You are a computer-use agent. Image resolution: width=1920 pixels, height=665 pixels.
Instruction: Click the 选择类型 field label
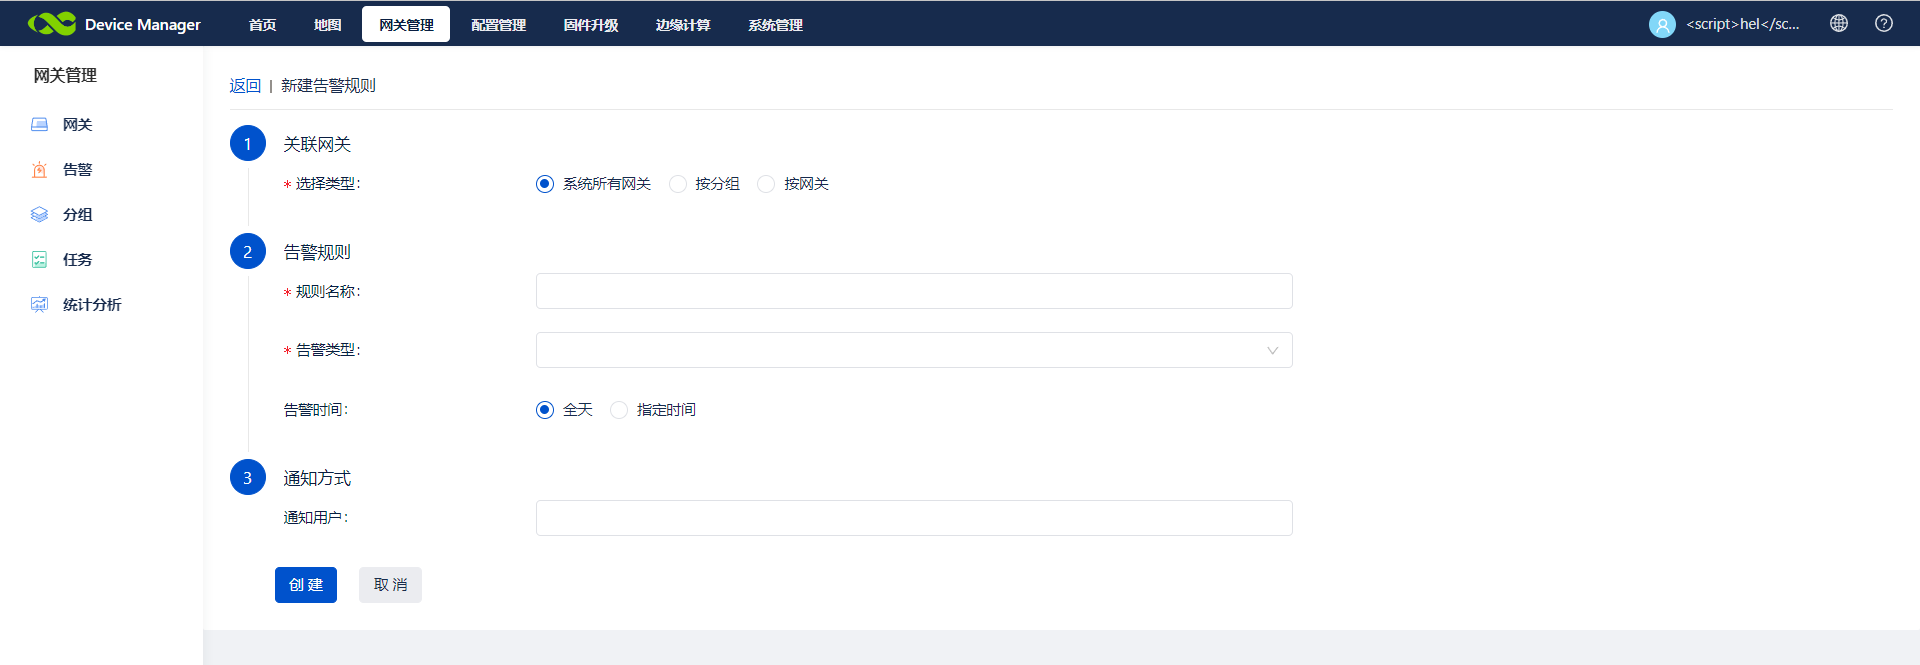327,184
